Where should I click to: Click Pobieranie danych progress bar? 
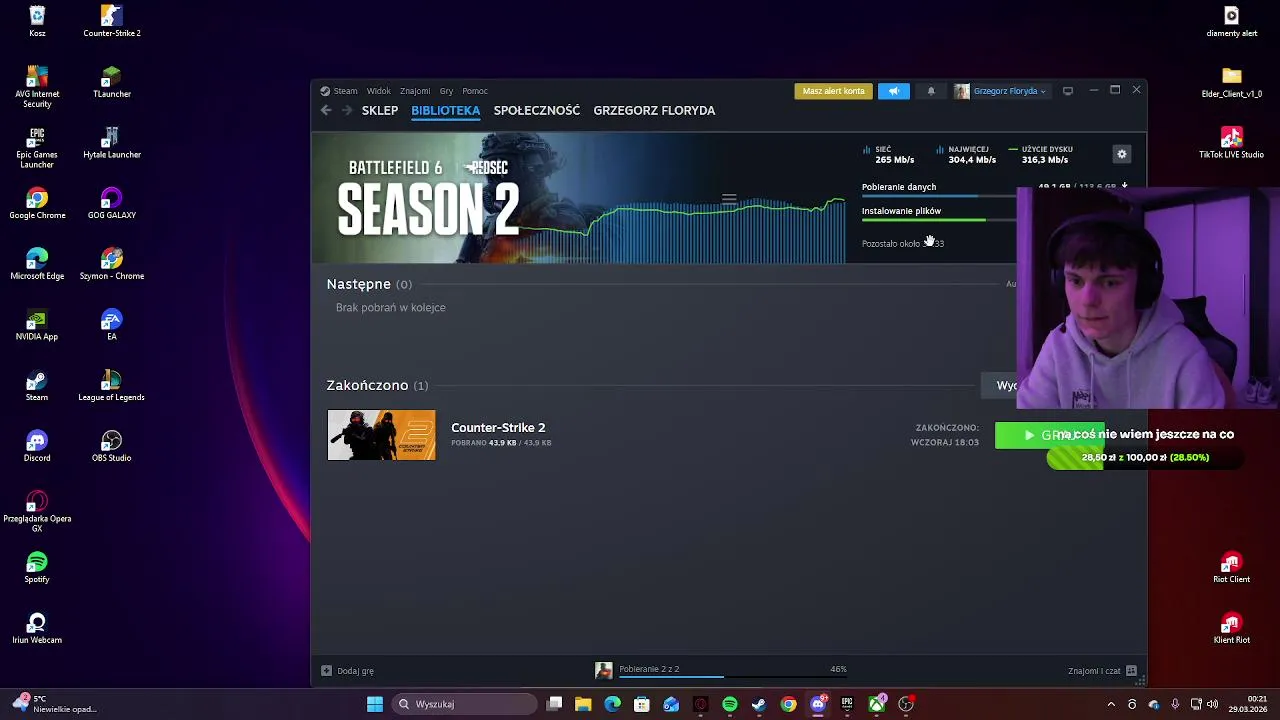pos(939,196)
